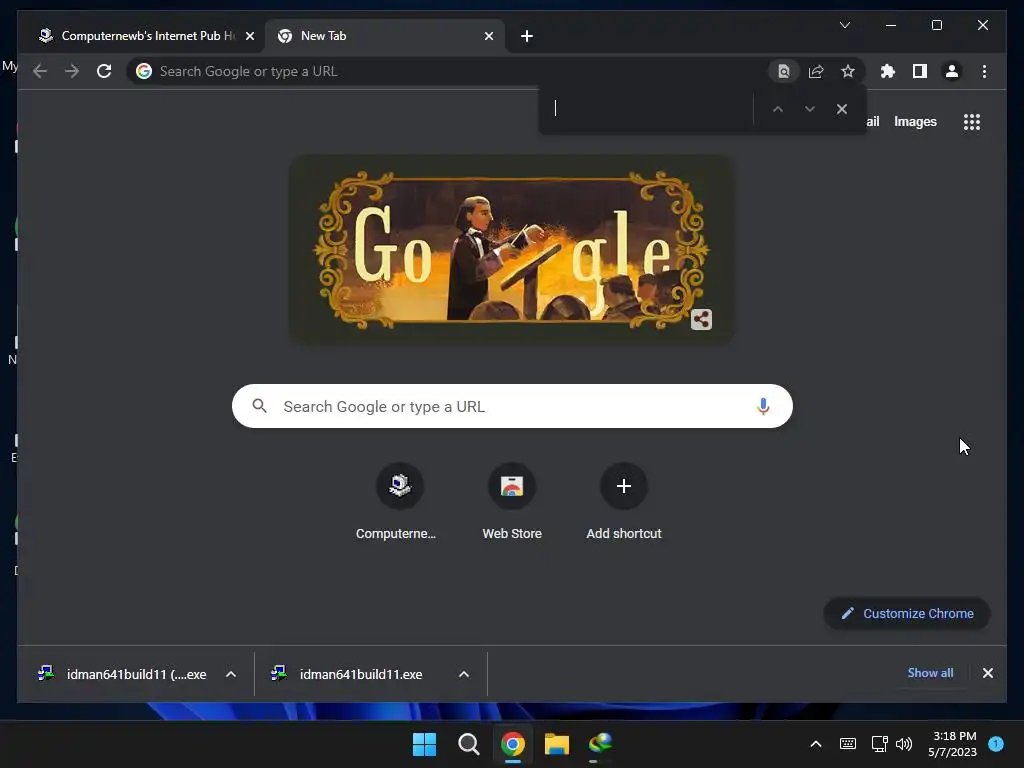Image resolution: width=1024 pixels, height=768 pixels.
Task: Open the Extensions puzzle piece icon
Action: (888, 71)
